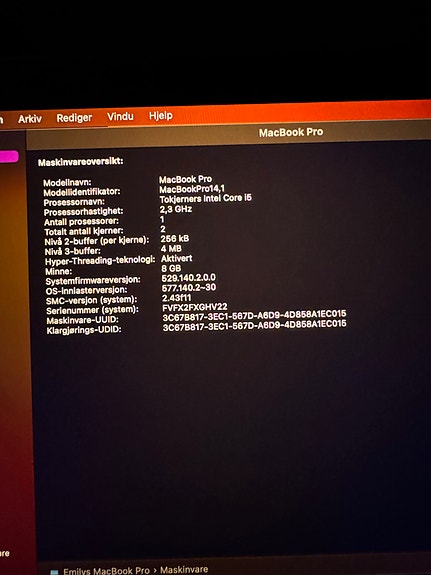Click the SMC-versjon value 2.43f11
Image resolution: width=431 pixels, height=575 pixels.
176,297
